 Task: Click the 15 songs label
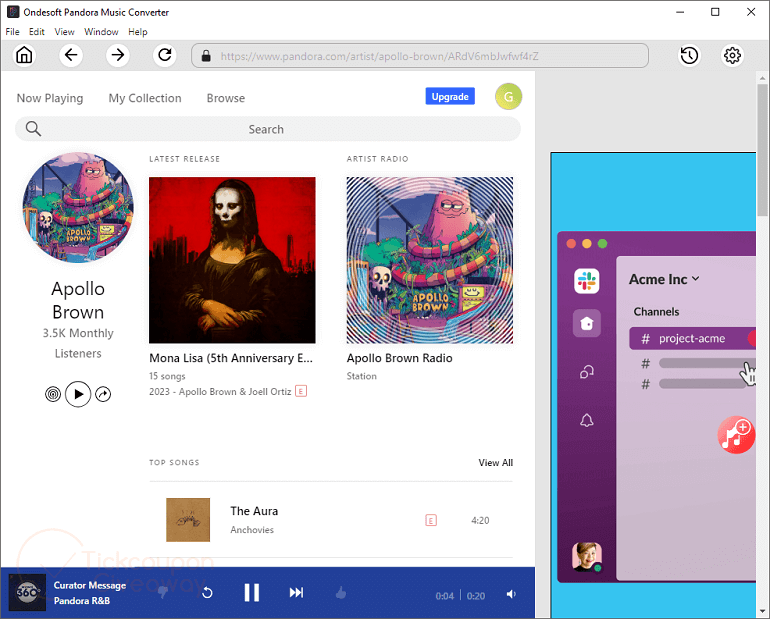coord(167,376)
